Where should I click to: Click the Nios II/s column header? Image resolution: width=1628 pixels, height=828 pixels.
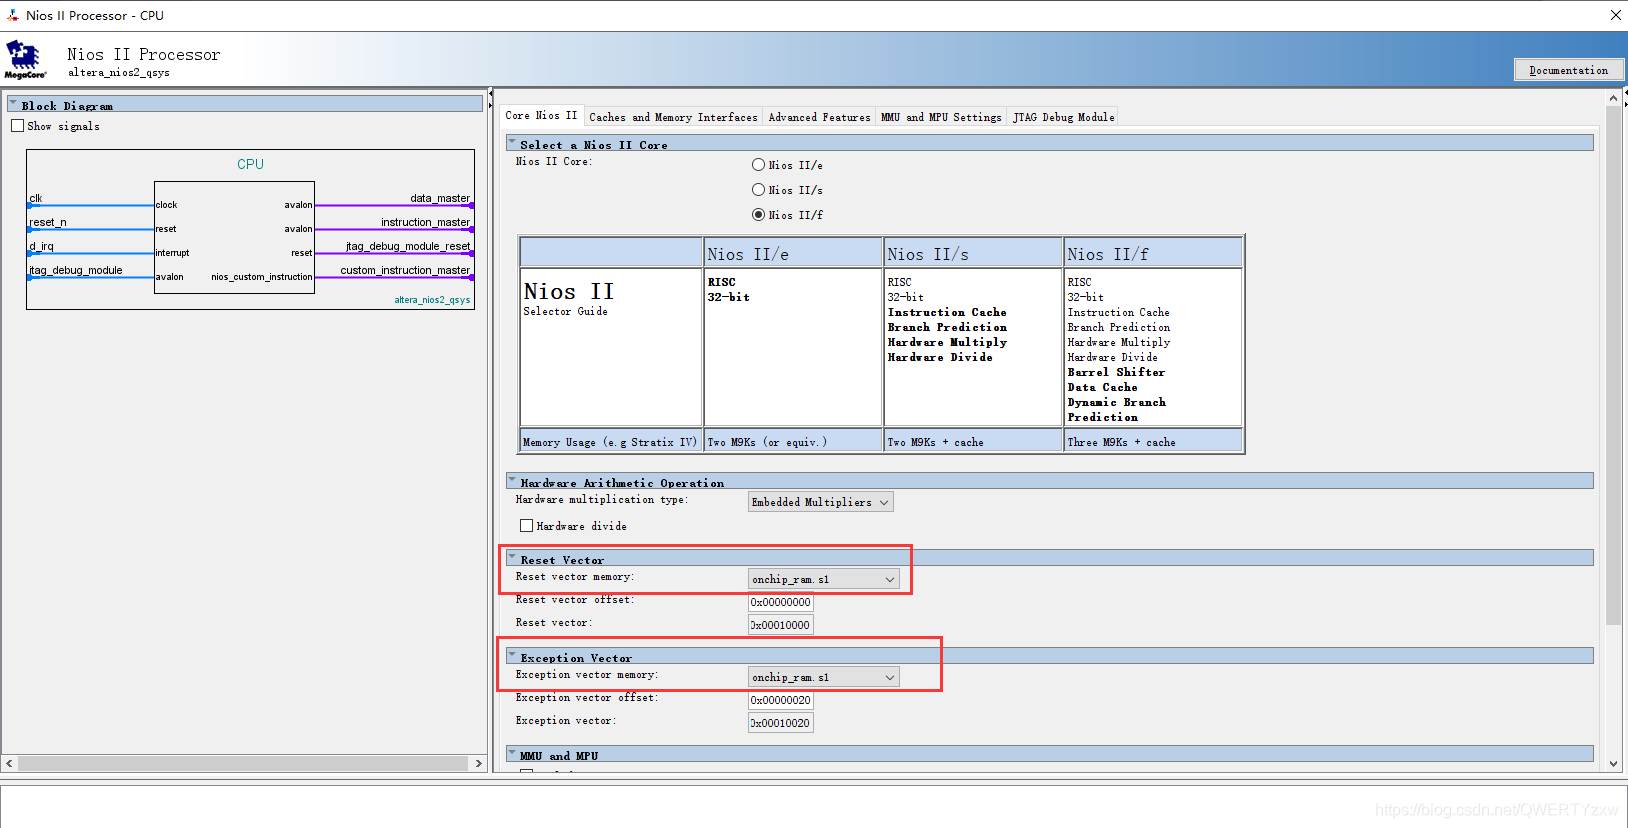click(x=973, y=254)
